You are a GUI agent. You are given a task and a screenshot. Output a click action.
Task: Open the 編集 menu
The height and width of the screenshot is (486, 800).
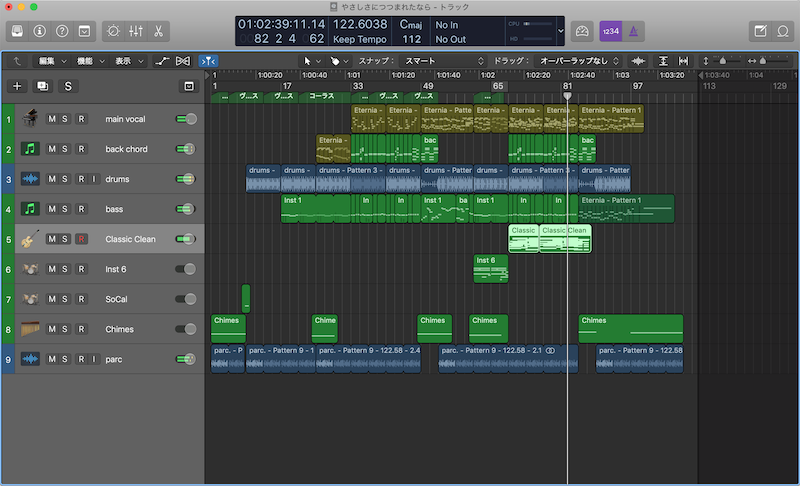coord(53,61)
